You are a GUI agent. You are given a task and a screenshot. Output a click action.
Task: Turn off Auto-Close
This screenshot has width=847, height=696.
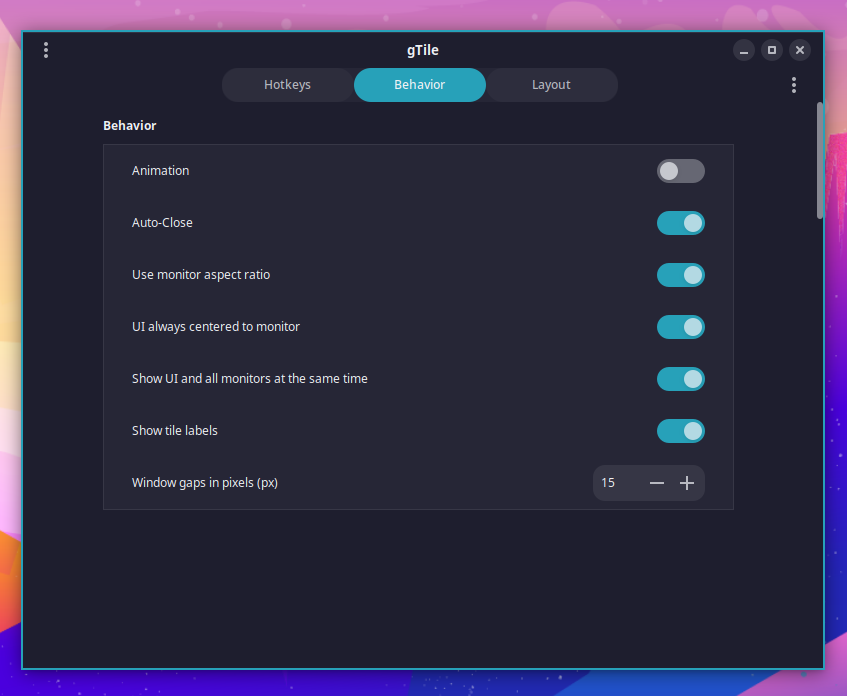[x=681, y=223]
